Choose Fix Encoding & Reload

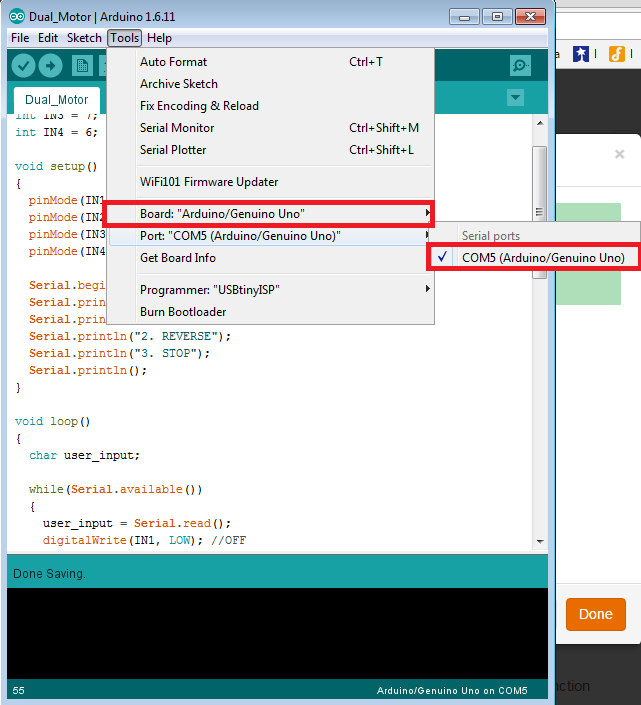point(271,106)
